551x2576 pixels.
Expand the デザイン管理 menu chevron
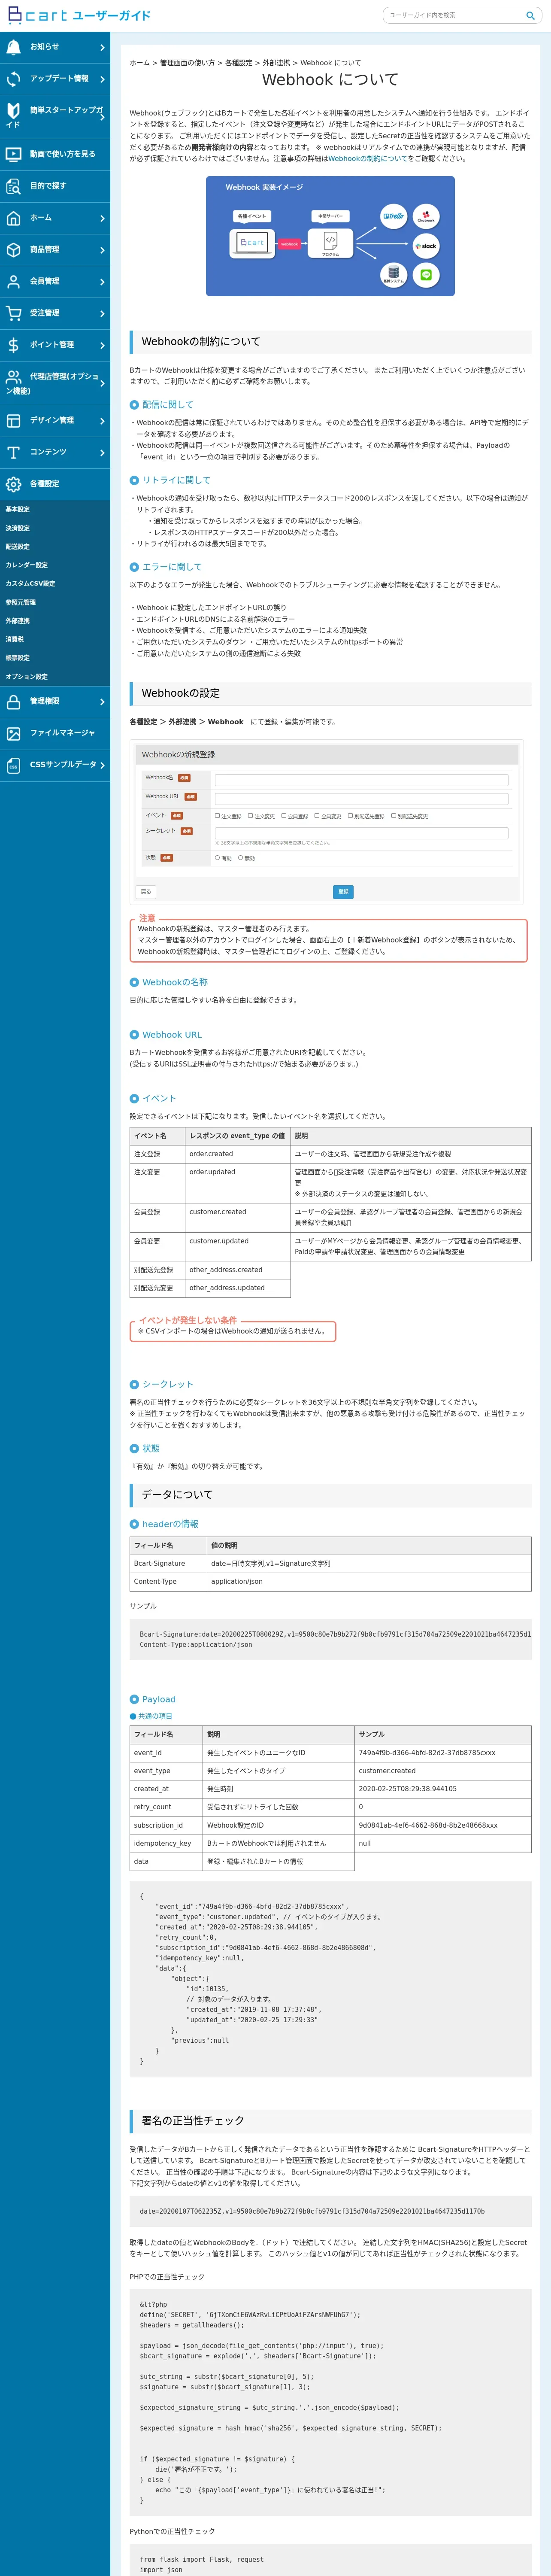click(102, 421)
